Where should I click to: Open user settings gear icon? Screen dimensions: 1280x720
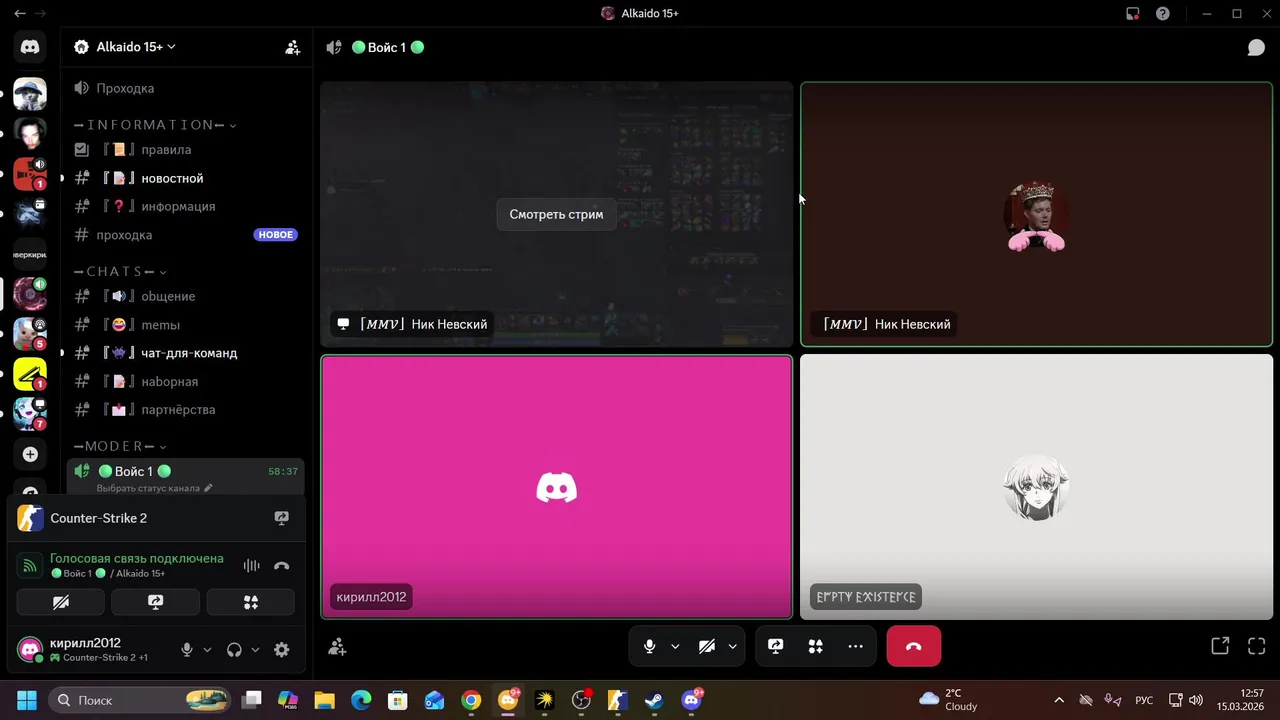[x=282, y=649]
